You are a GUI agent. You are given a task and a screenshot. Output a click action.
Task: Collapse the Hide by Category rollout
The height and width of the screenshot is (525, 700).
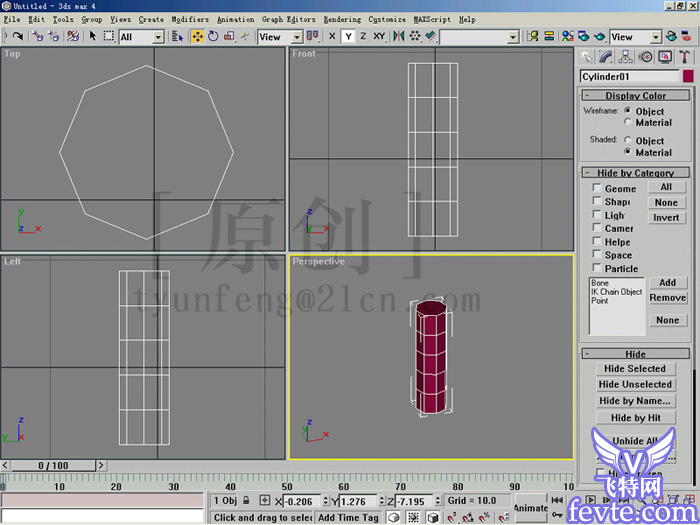coord(636,173)
